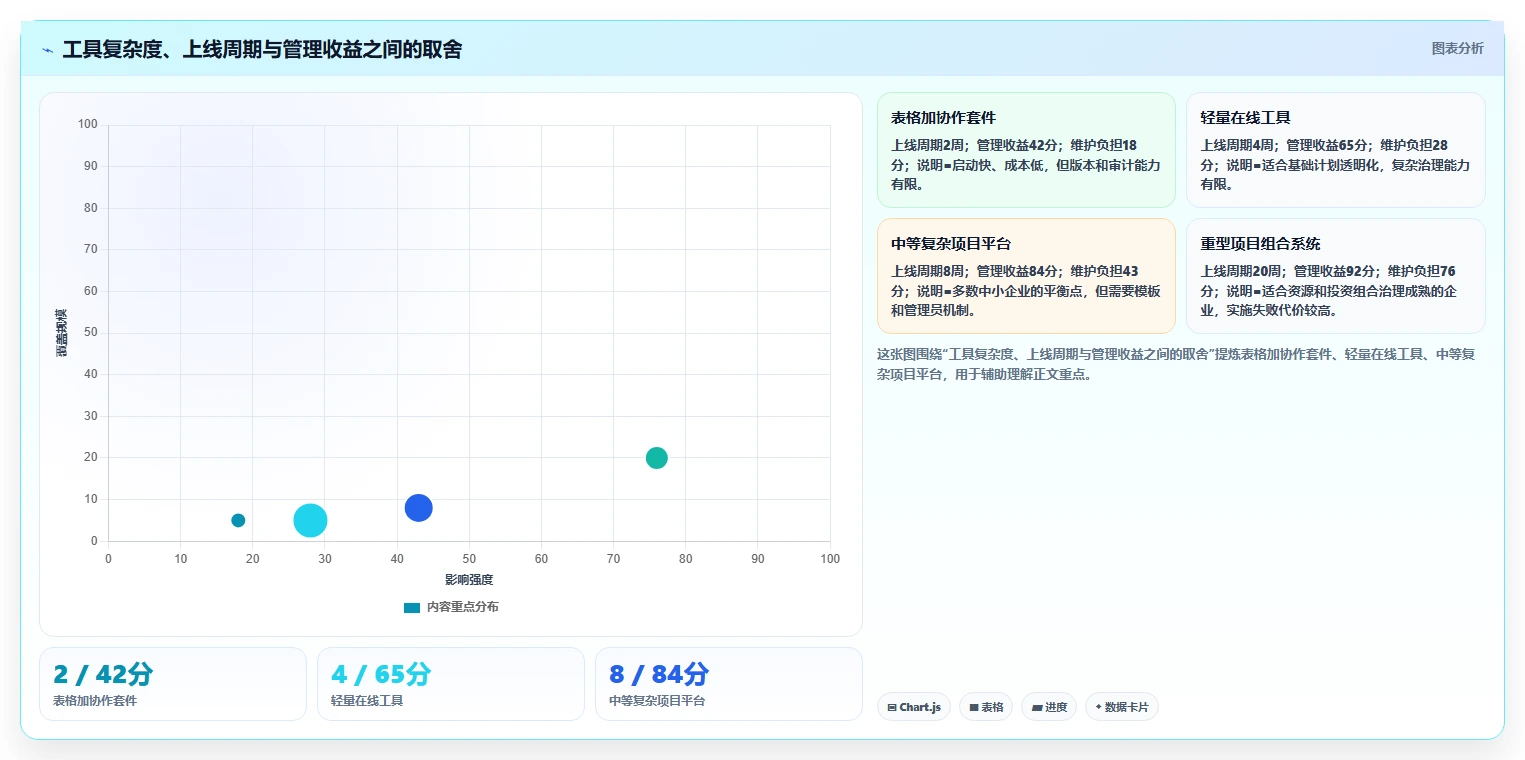Screen dimensions: 1525x760
Task: Open the 中等复杂项目平台 info card
Action: [1026, 276]
